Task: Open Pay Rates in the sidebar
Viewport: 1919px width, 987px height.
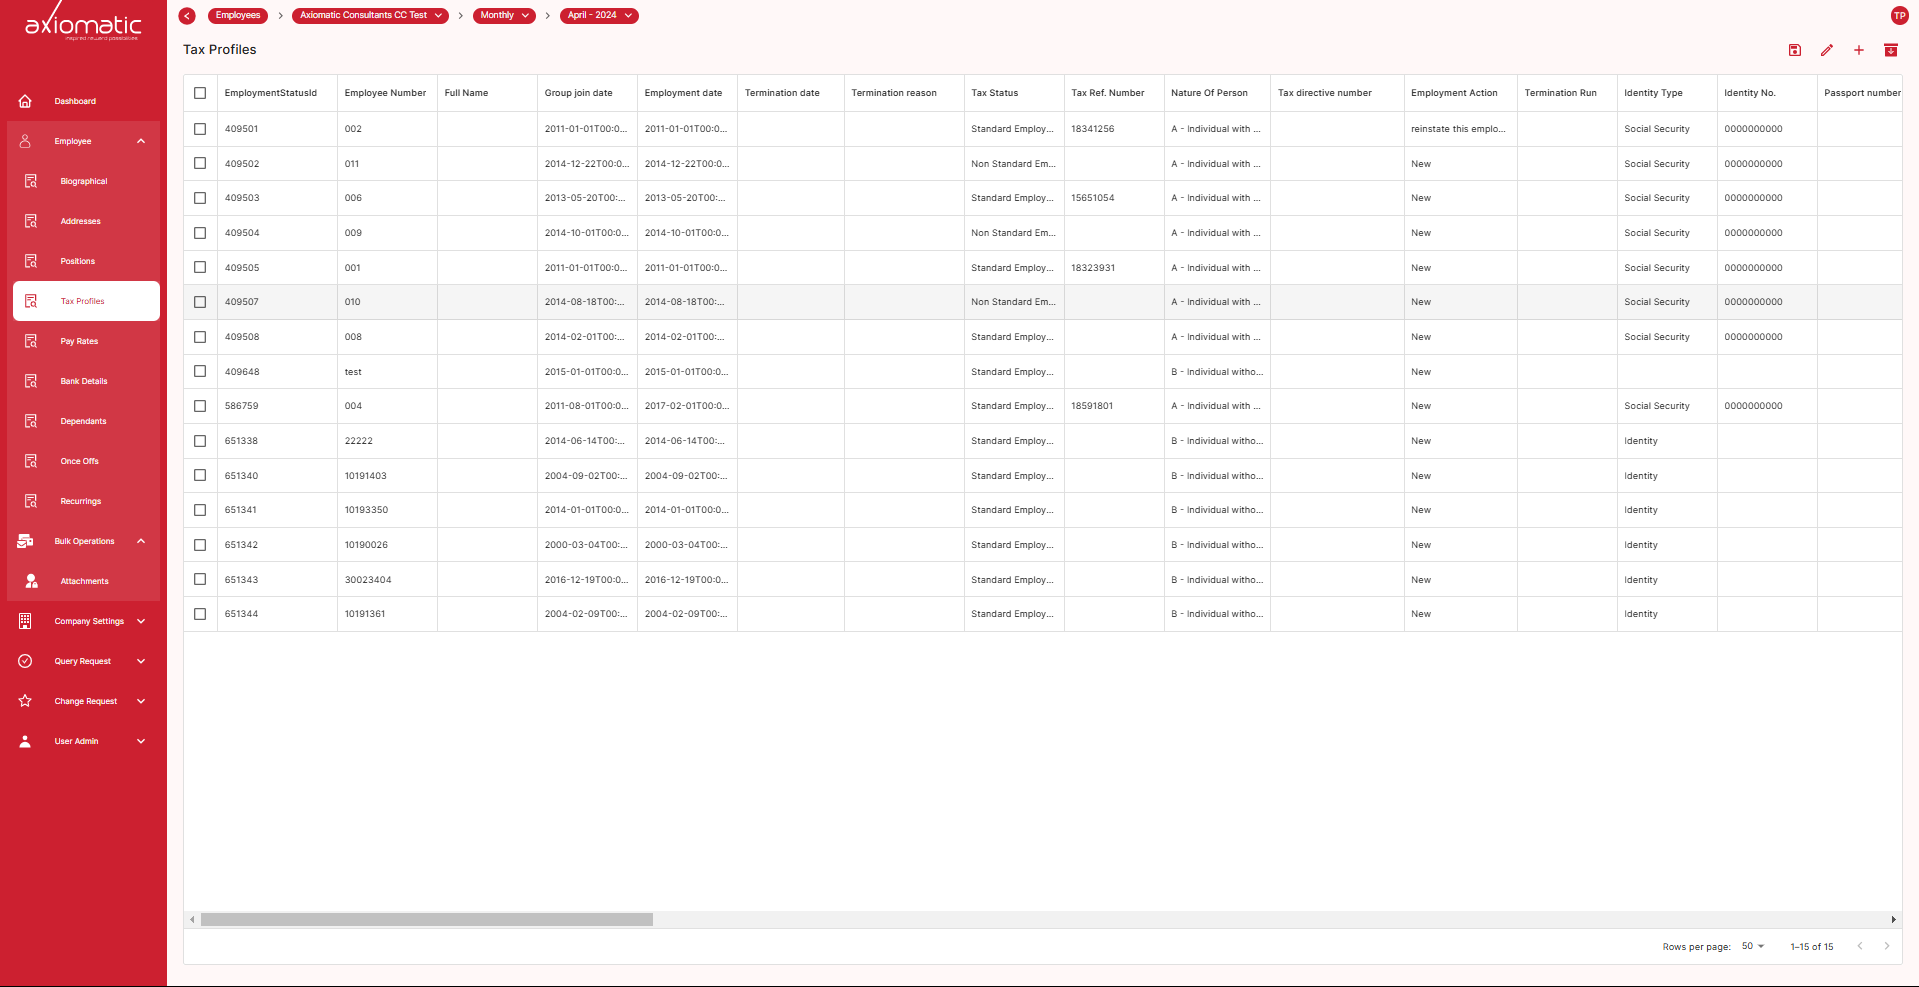Action: coord(79,341)
